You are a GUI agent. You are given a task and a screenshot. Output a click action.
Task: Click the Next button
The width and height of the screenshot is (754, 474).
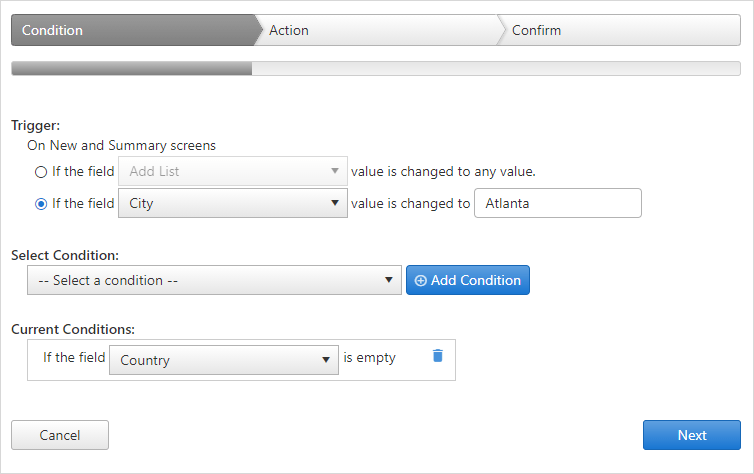[691, 435]
